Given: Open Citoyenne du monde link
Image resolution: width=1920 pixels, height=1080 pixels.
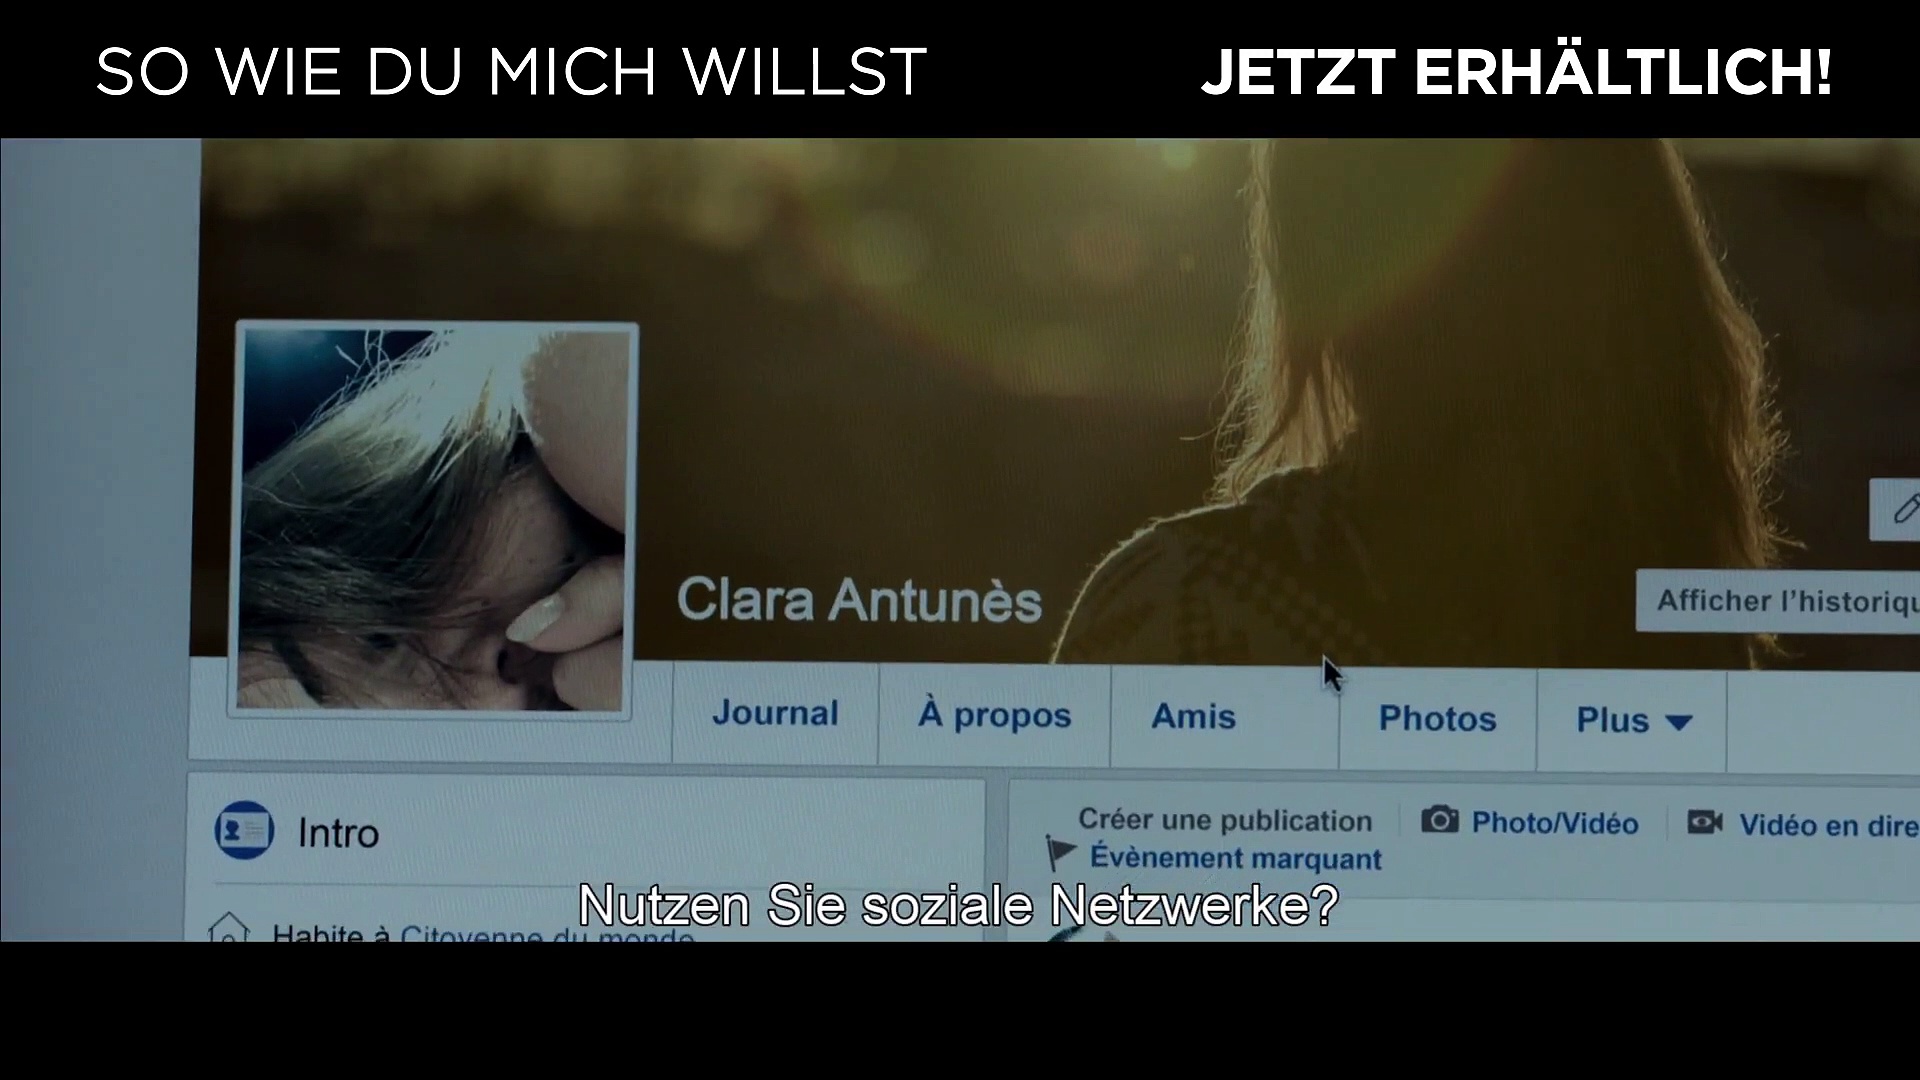Looking at the screenshot, I should pyautogui.click(x=546, y=935).
